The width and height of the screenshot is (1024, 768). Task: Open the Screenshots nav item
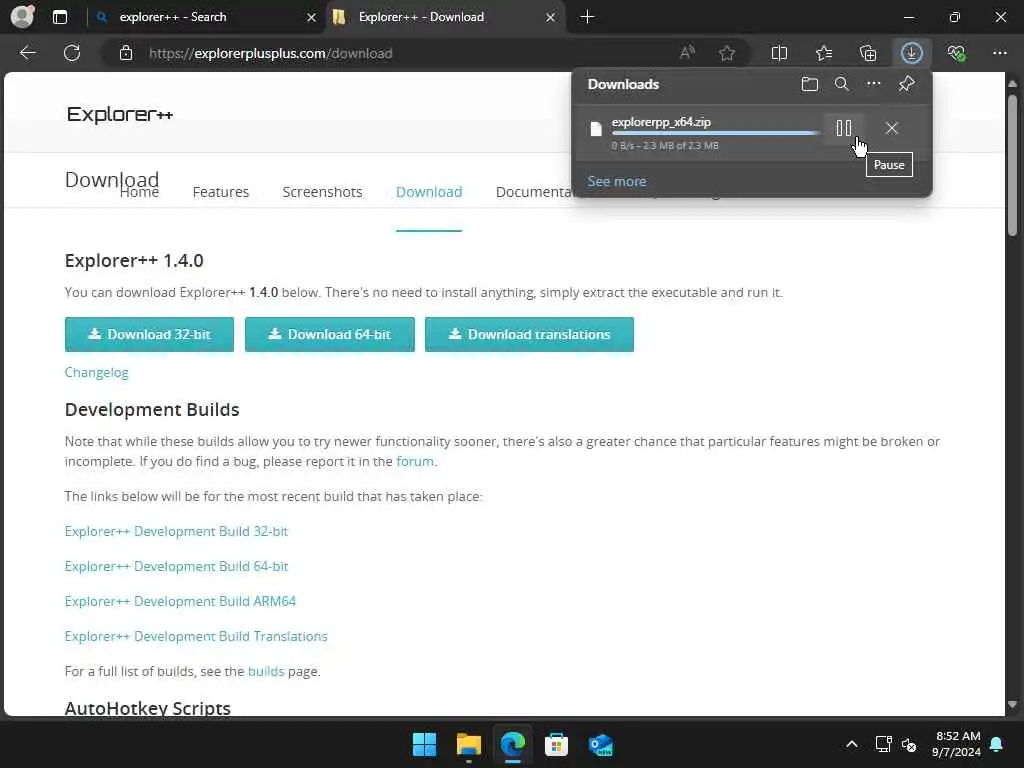click(322, 192)
